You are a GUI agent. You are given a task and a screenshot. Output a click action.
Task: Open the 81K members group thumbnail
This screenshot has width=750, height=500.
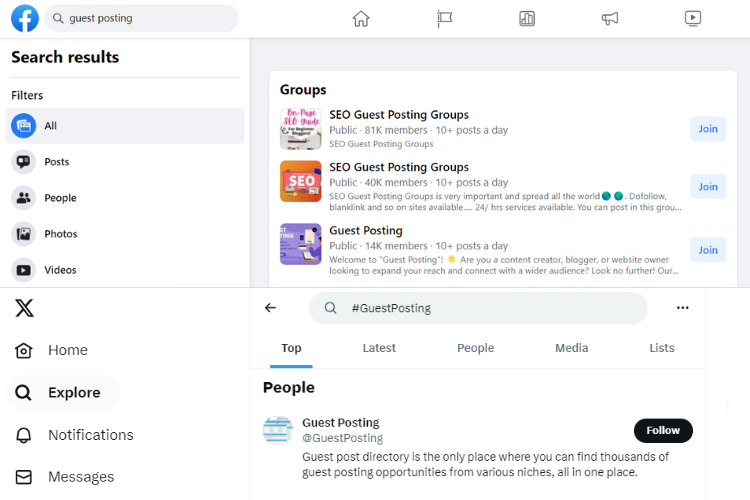pyautogui.click(x=300, y=129)
